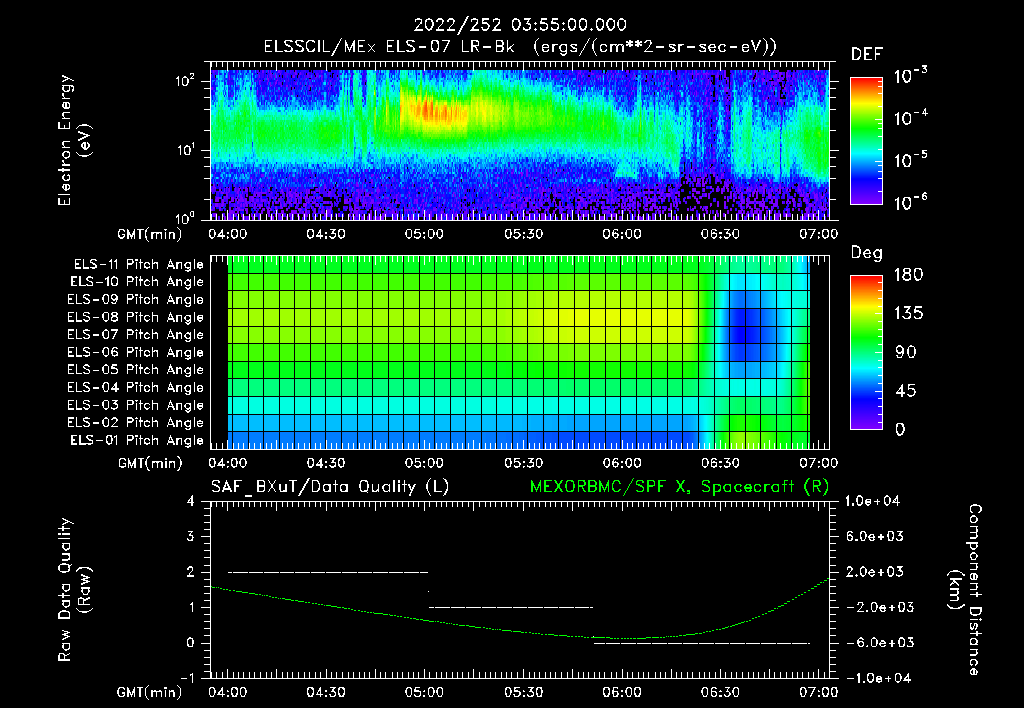The height and width of the screenshot is (708, 1024).
Task: Select the Component Distance (km) axis label
Action: click(965, 590)
